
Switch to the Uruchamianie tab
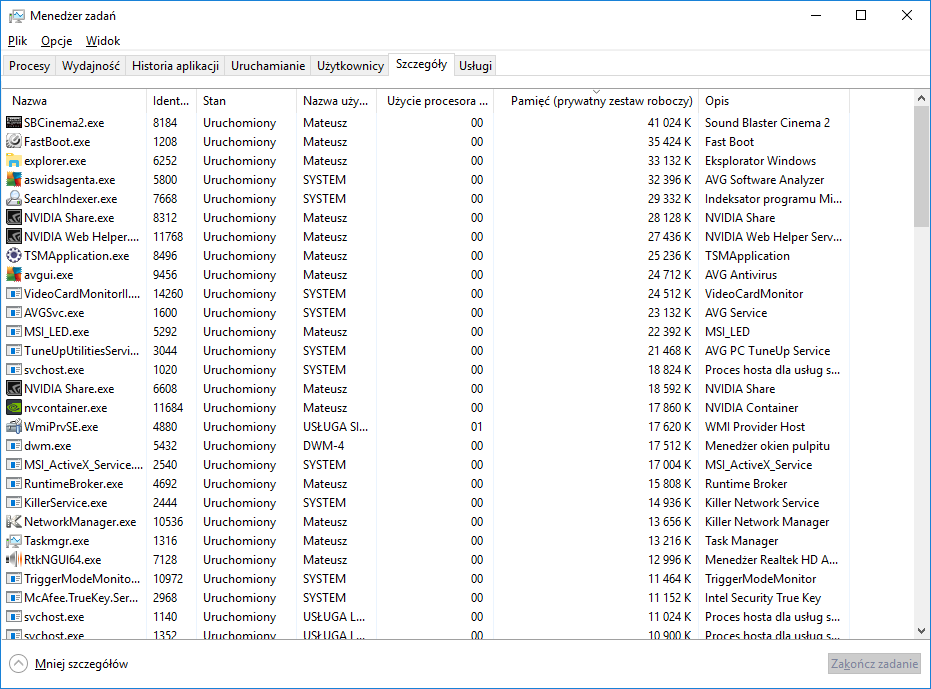[268, 66]
